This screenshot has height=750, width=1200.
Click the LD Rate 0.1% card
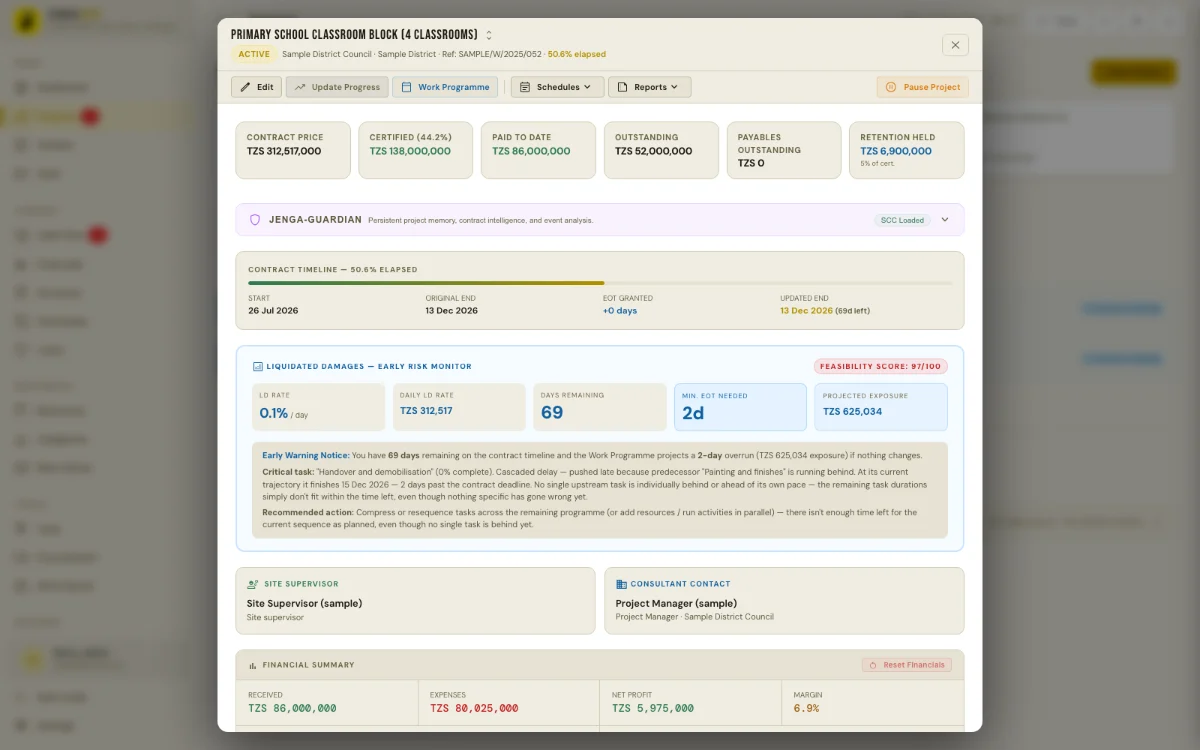(317, 407)
